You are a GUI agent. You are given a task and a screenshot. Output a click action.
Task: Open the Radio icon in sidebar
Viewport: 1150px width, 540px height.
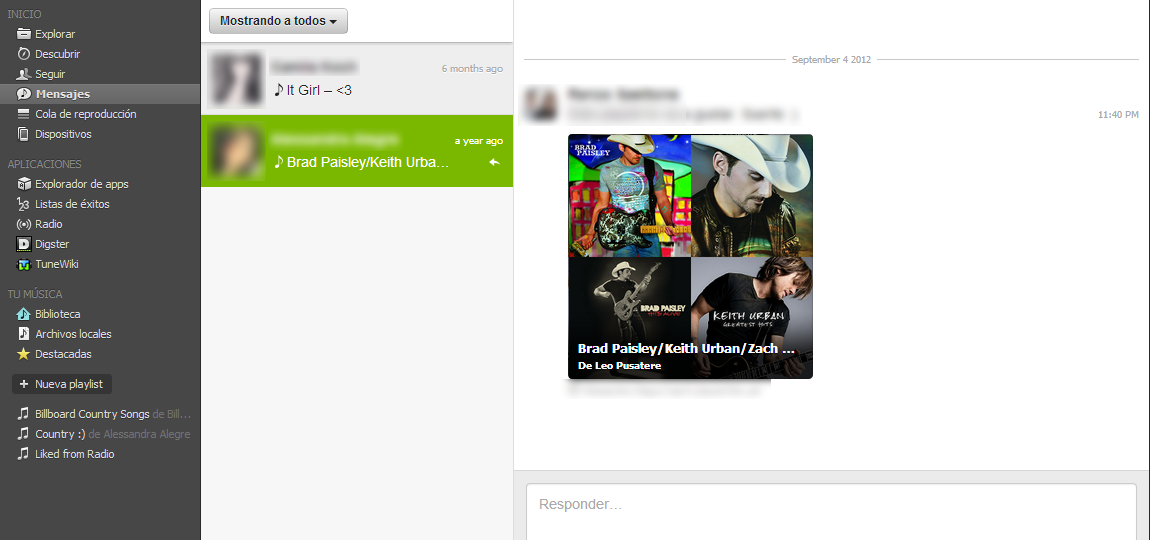(24, 224)
